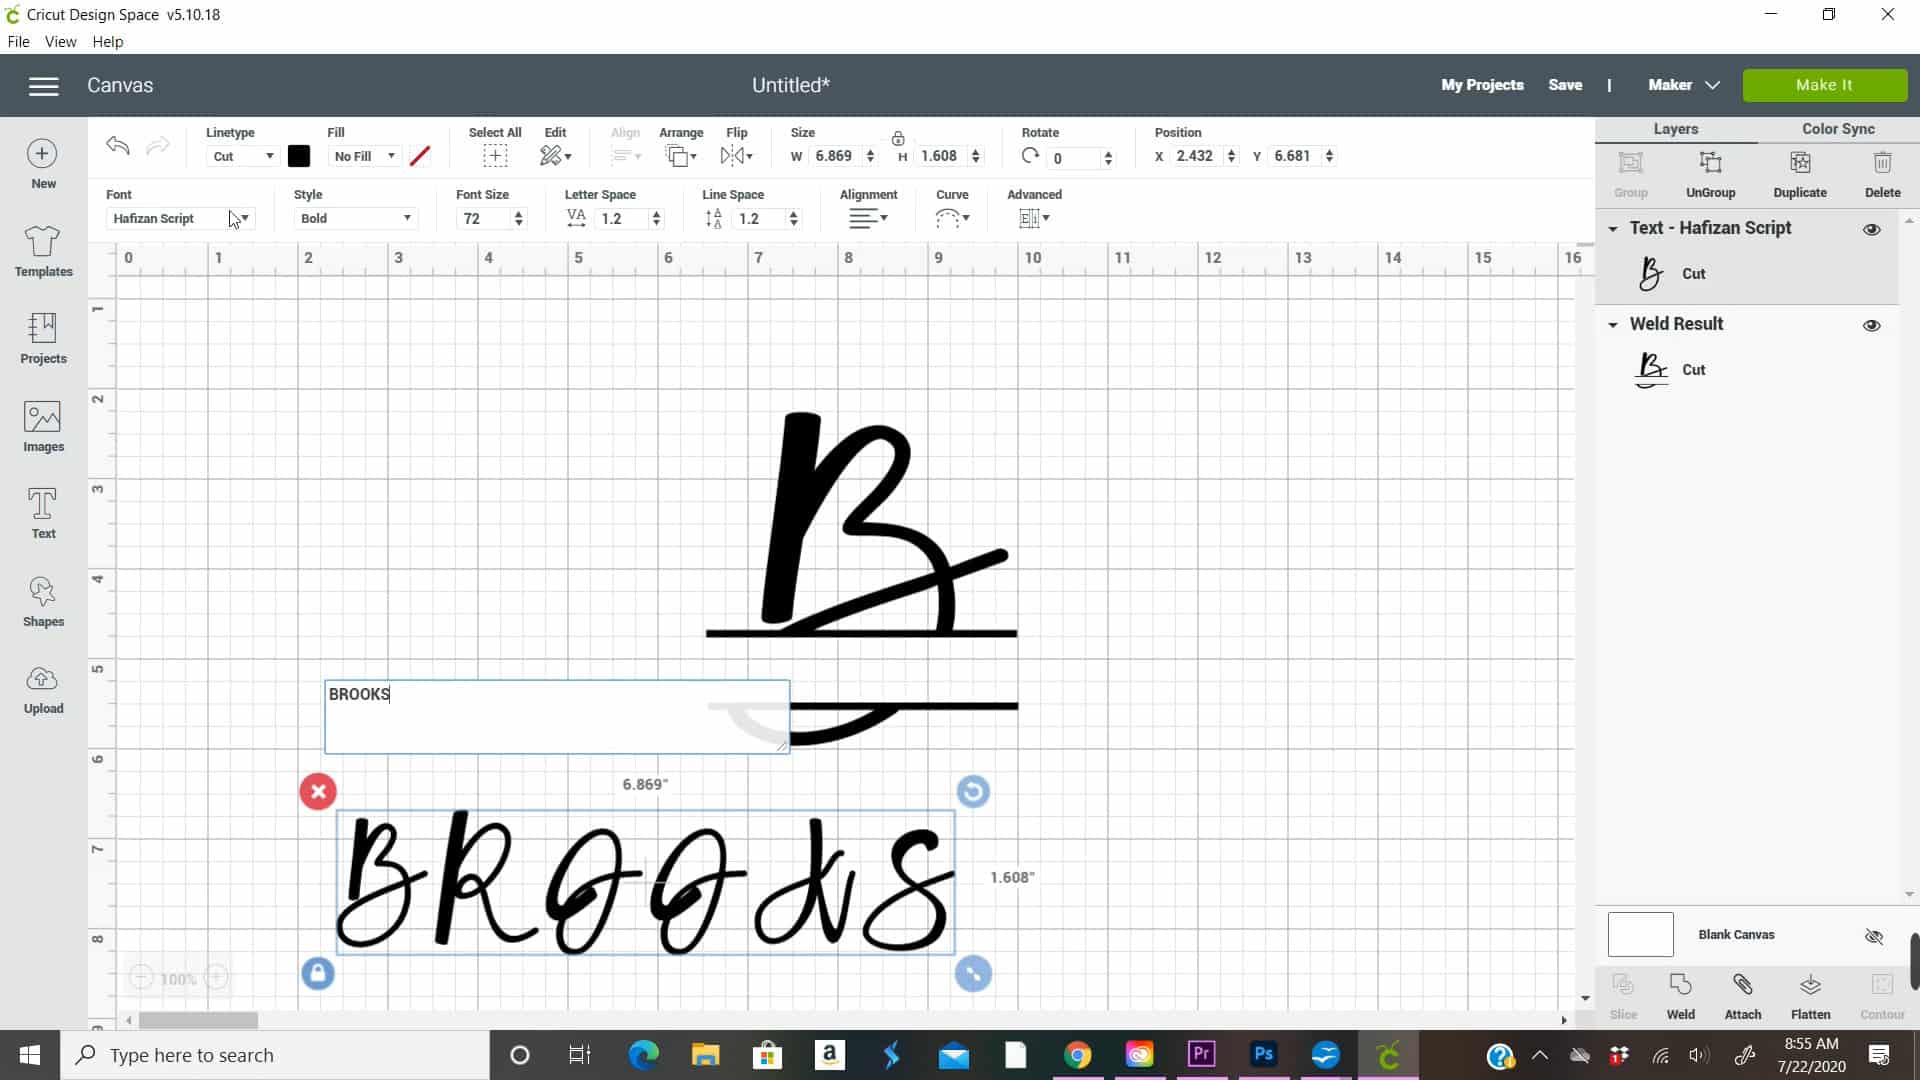Open the View menu
1920x1080 pixels.
tap(60, 42)
